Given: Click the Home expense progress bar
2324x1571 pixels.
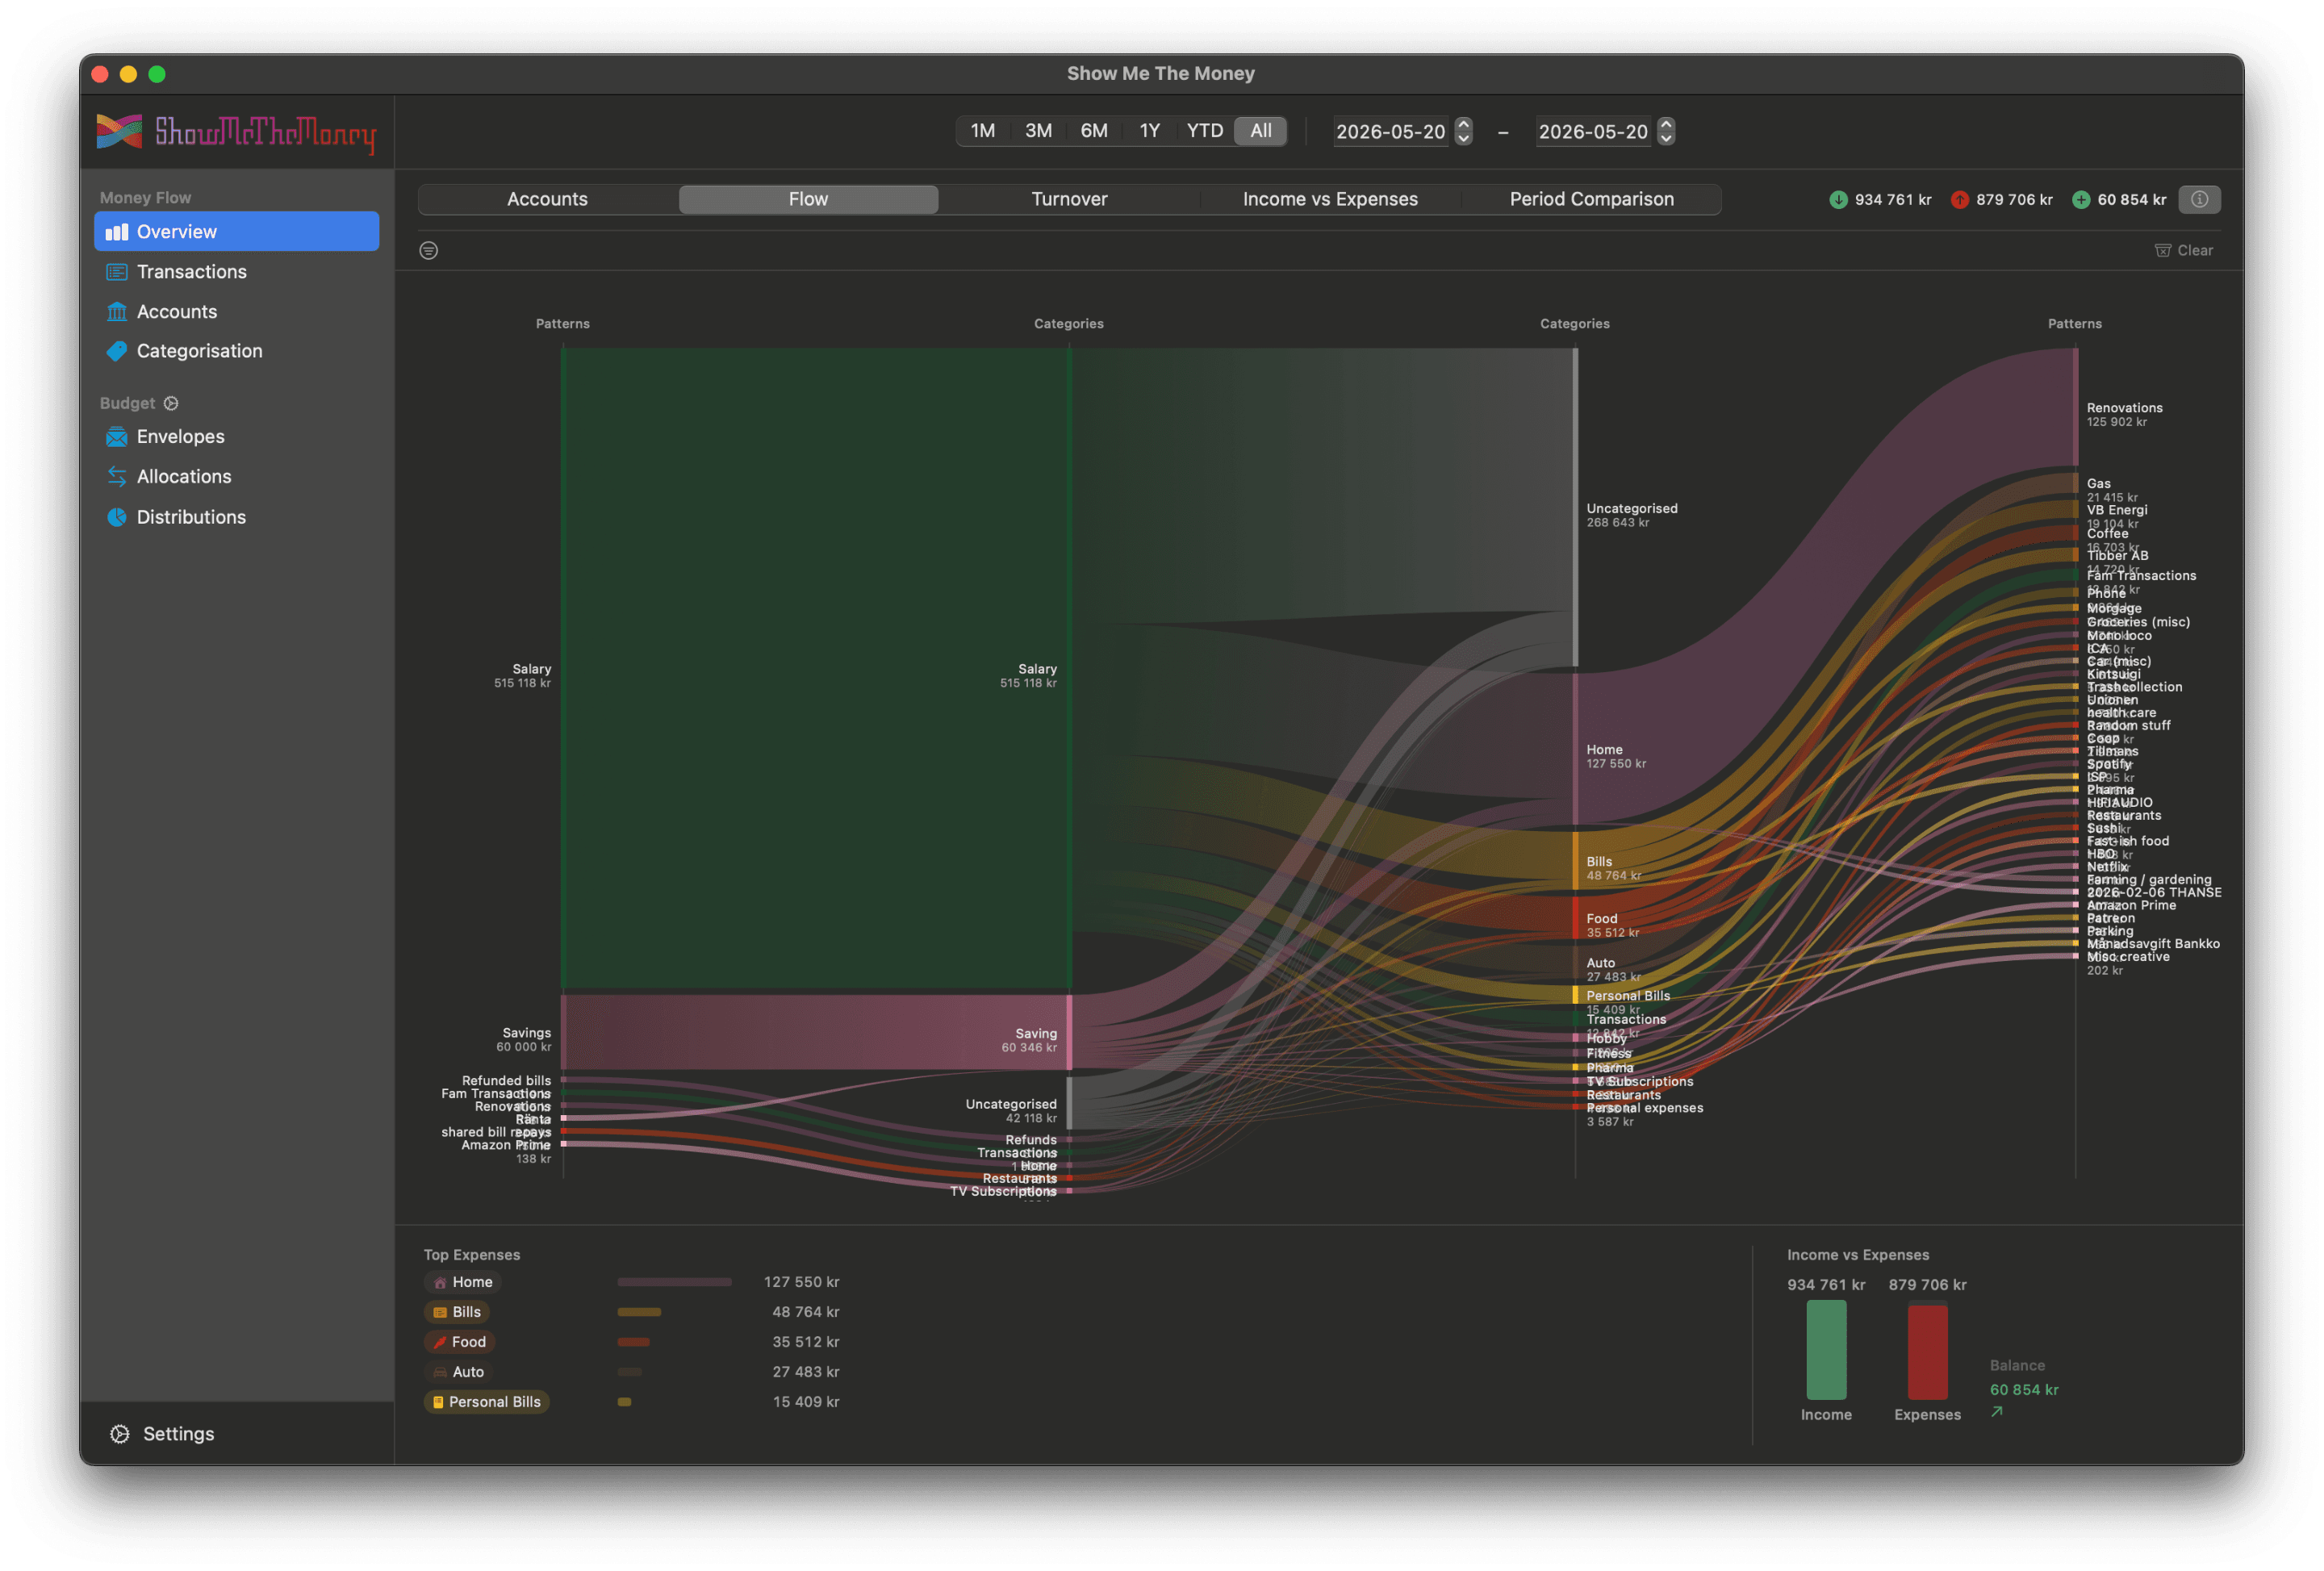Looking at the screenshot, I should click(x=674, y=1282).
